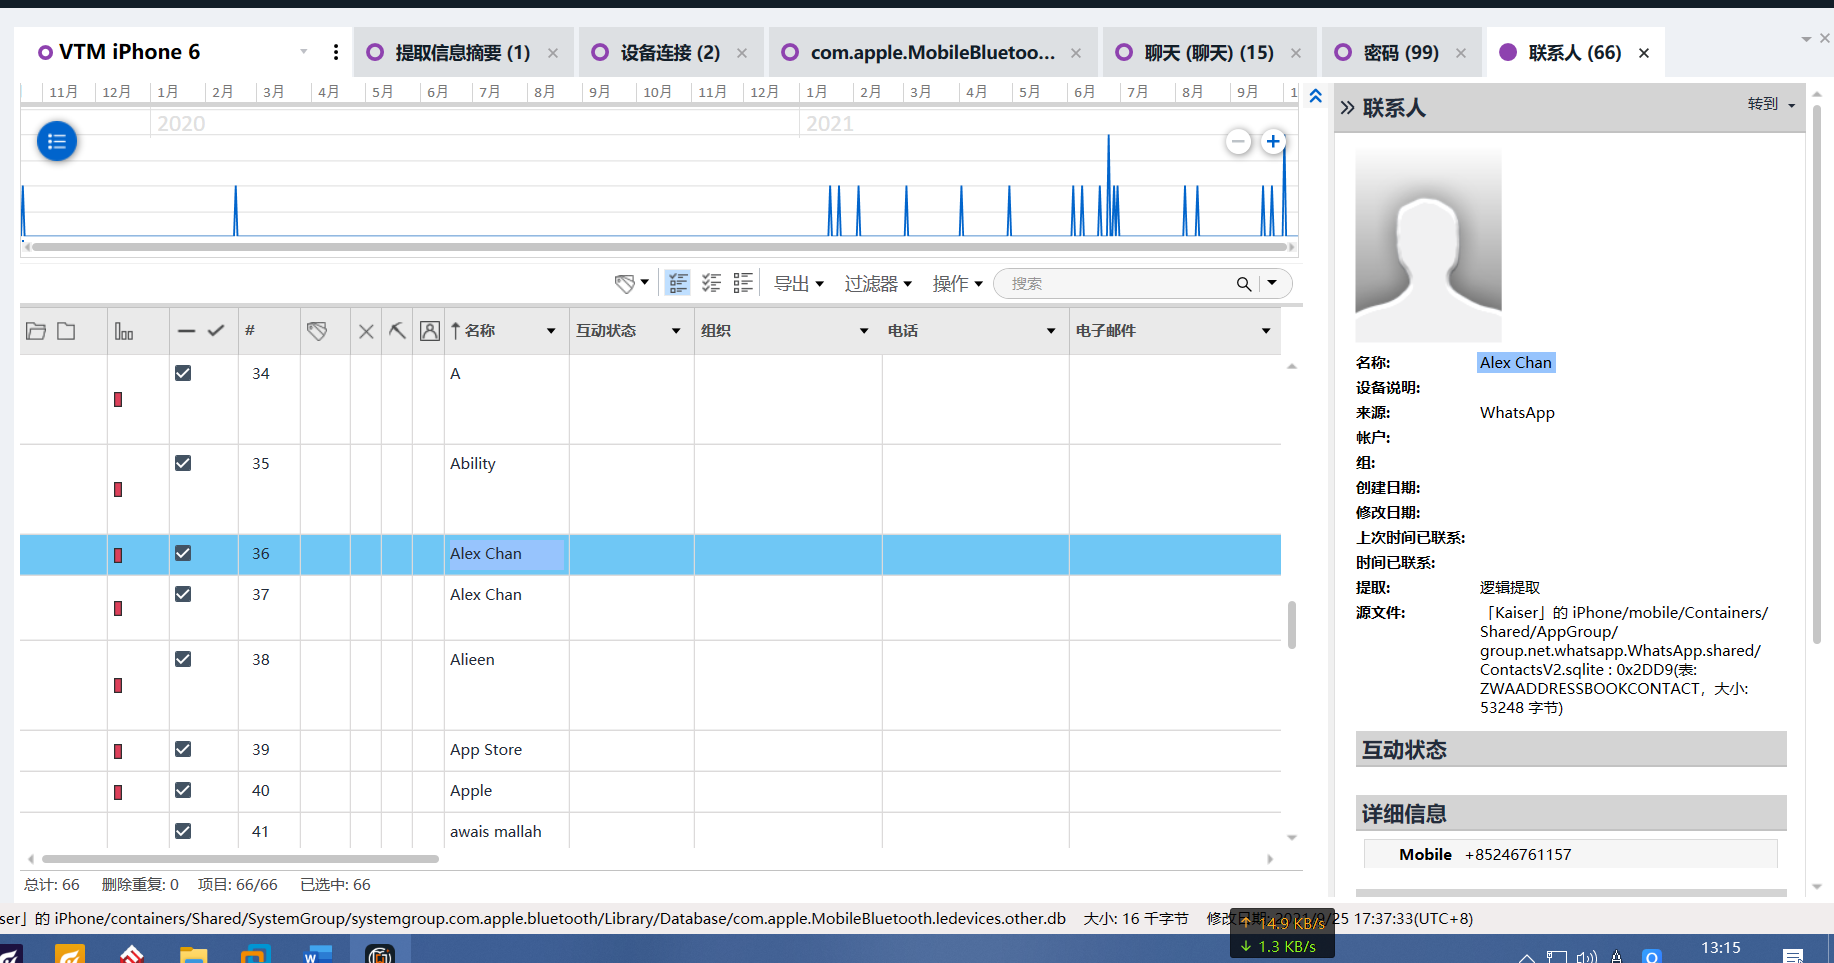Screen dimensions: 1834x963
Task: Uncheck the checkbox for row 34
Action: [183, 373]
